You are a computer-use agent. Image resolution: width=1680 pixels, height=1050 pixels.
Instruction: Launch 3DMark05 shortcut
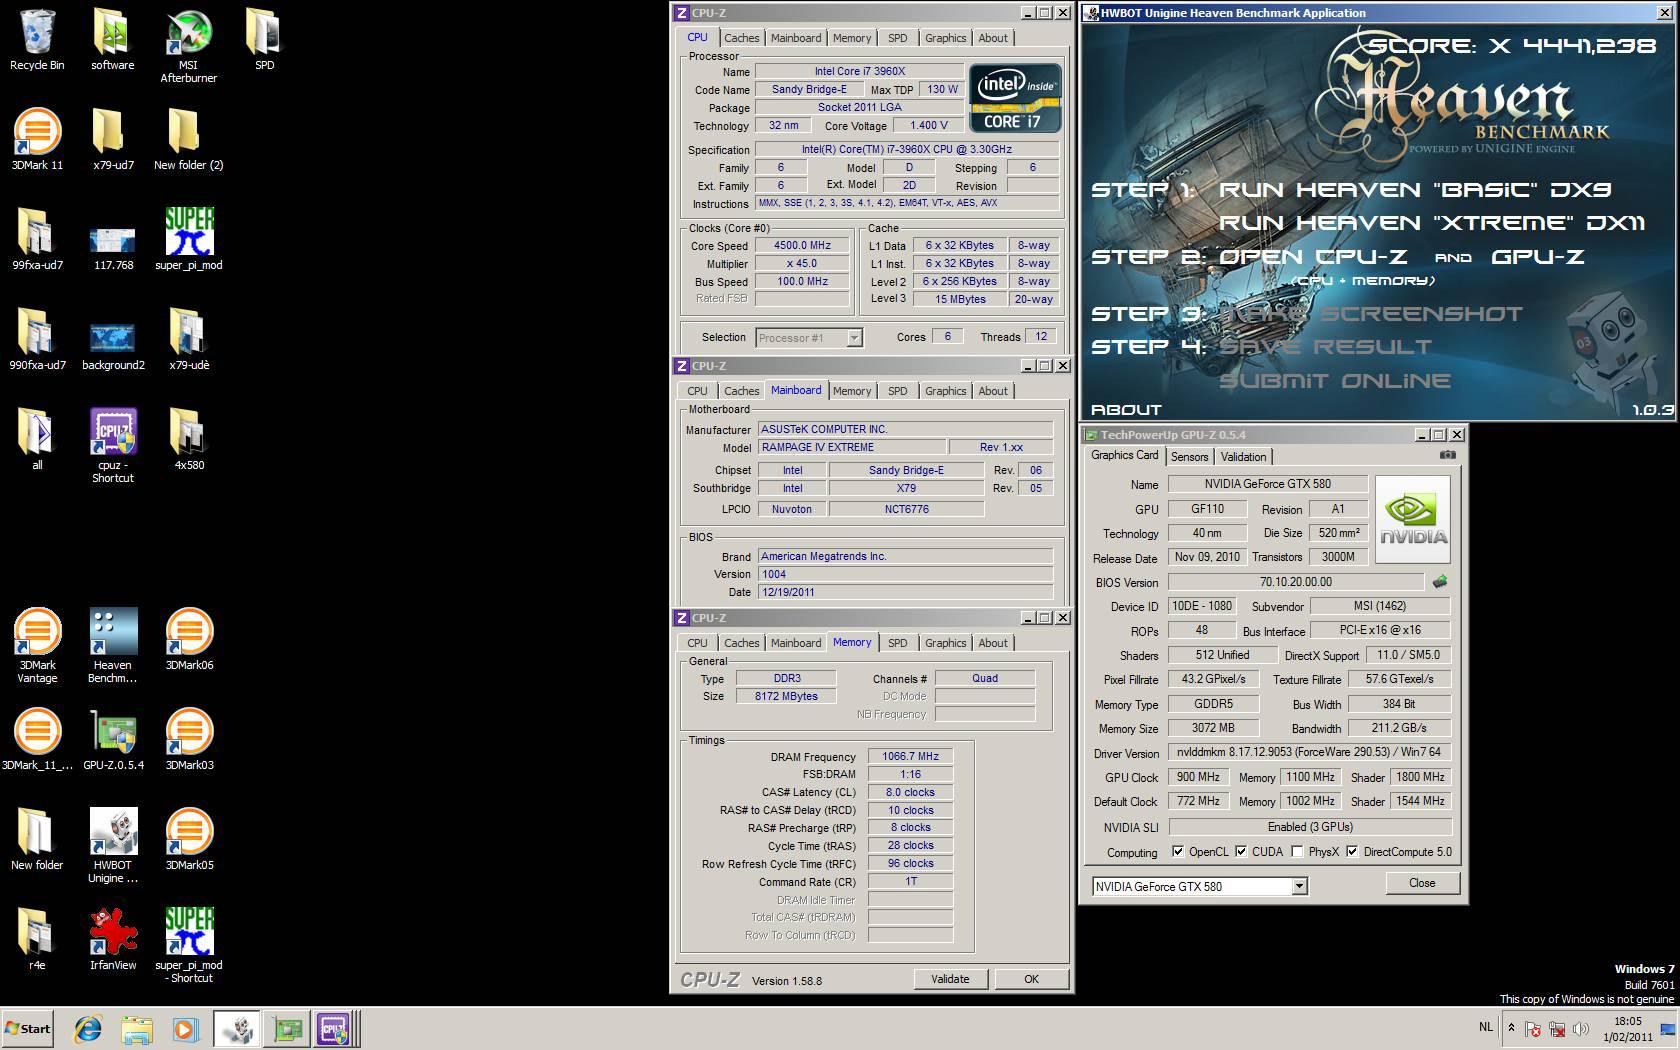[188, 840]
